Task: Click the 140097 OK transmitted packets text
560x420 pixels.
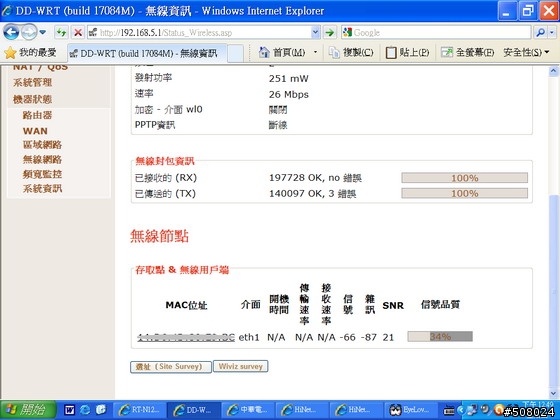Action: (x=312, y=194)
